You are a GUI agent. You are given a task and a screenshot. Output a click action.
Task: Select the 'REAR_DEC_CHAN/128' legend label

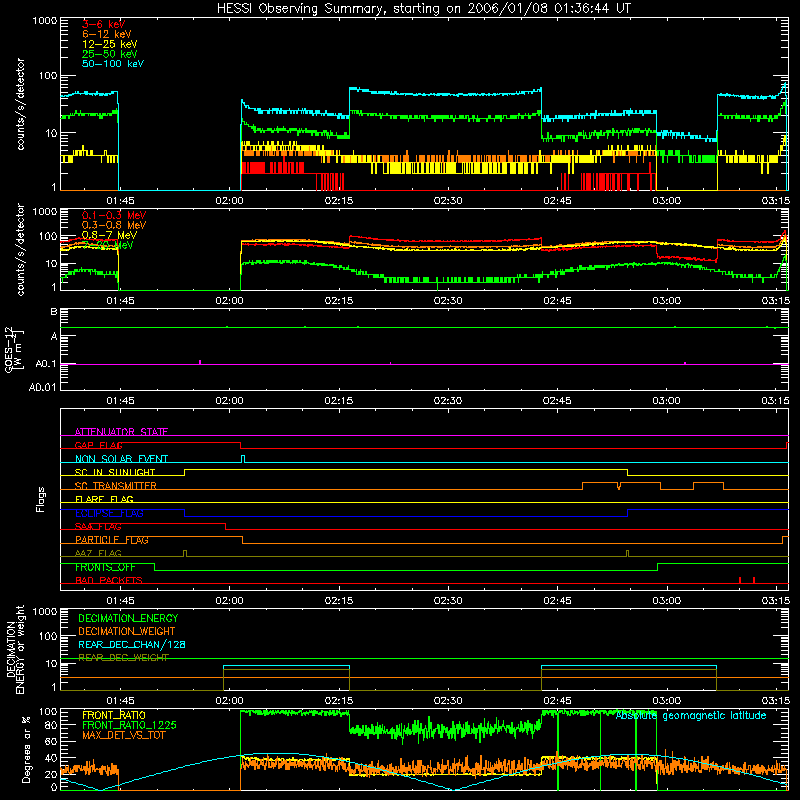132,645
